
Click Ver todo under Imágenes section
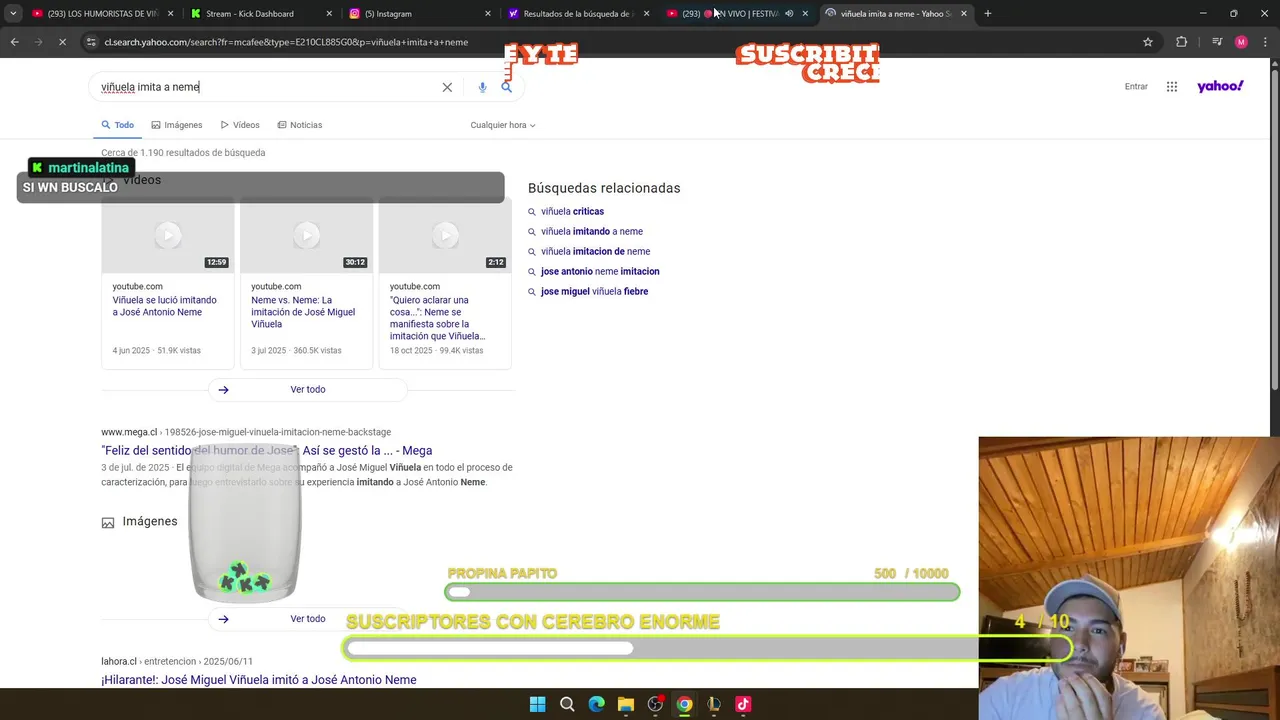[307, 619]
